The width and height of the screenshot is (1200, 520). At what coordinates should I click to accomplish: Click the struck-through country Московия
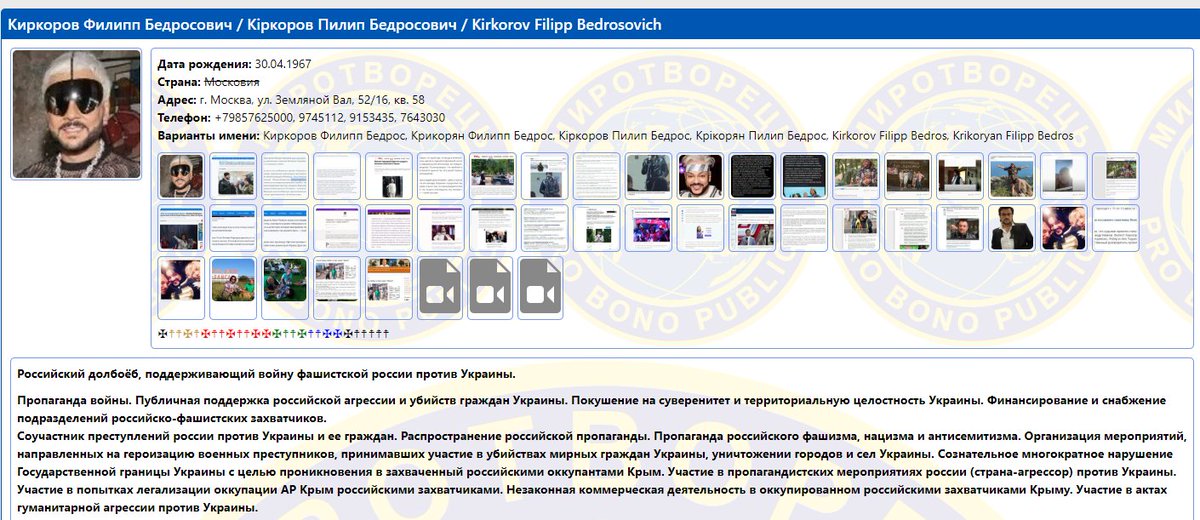click(232, 82)
